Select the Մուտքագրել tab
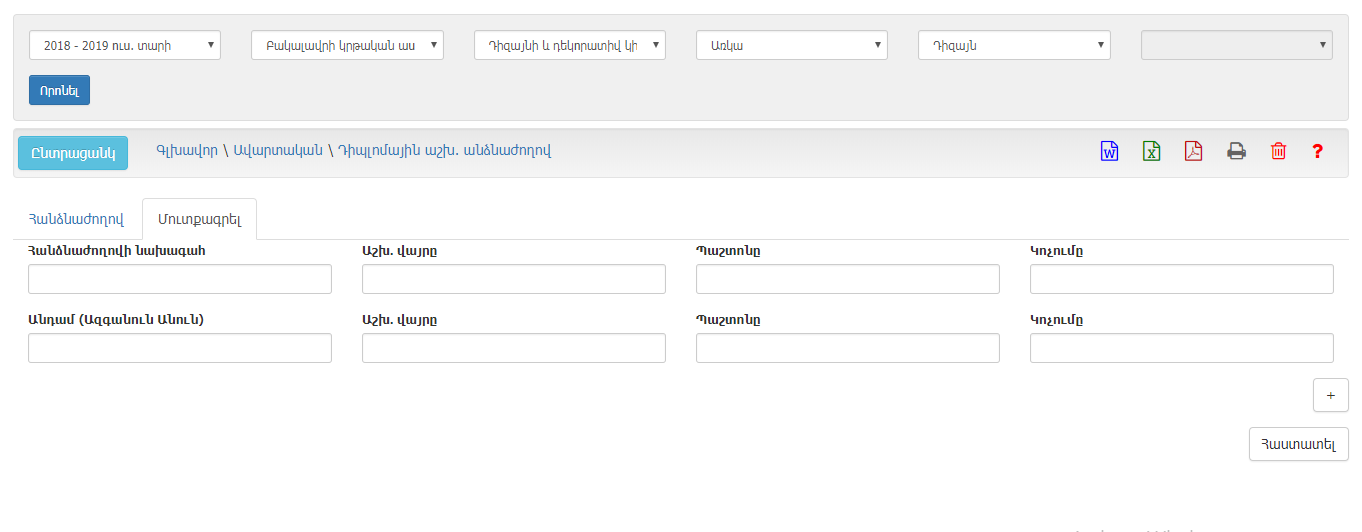1362x532 pixels. click(199, 219)
